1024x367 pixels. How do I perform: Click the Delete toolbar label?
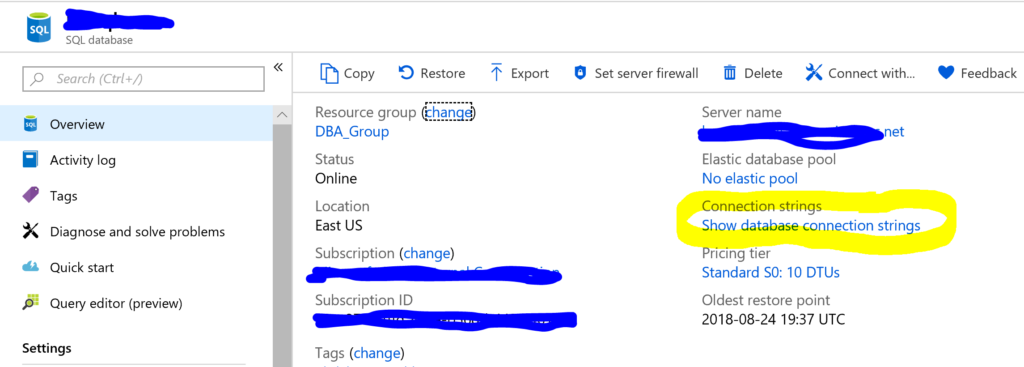point(763,73)
